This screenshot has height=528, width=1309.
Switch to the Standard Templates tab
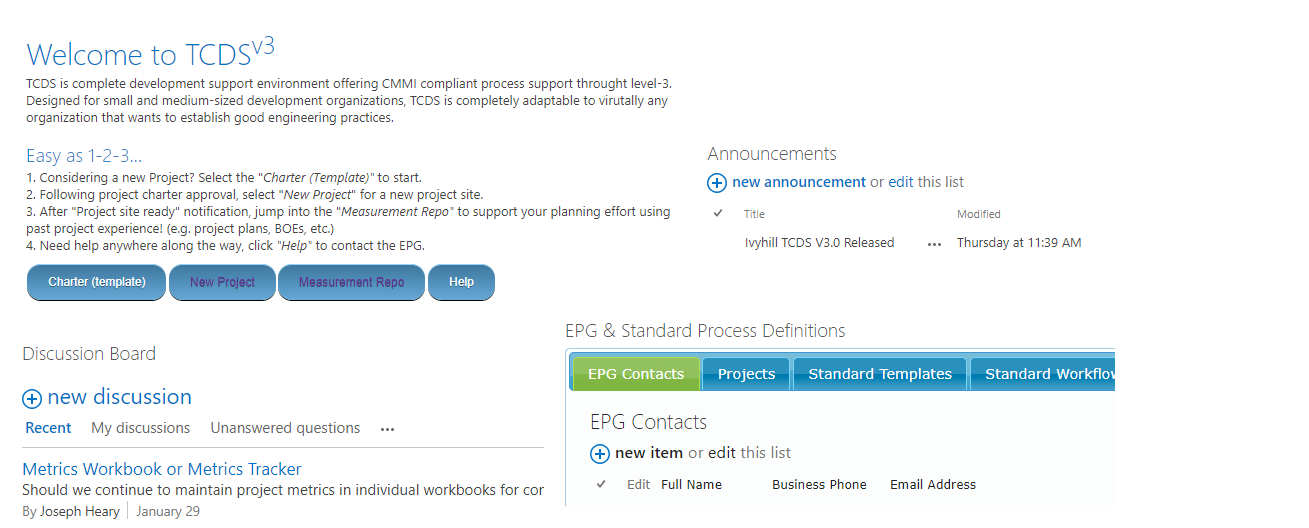[x=880, y=374]
